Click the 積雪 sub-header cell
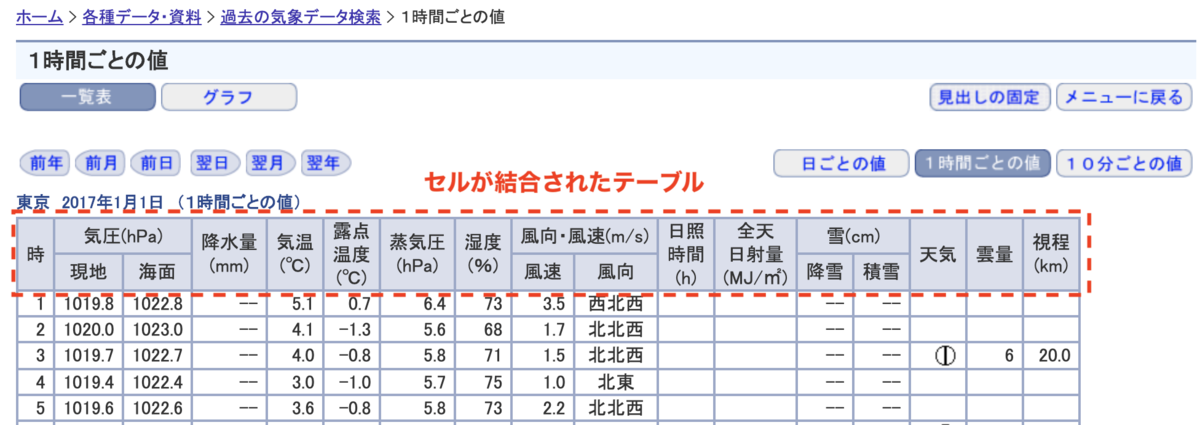Image resolution: width=1200 pixels, height=425 pixels. [881, 271]
